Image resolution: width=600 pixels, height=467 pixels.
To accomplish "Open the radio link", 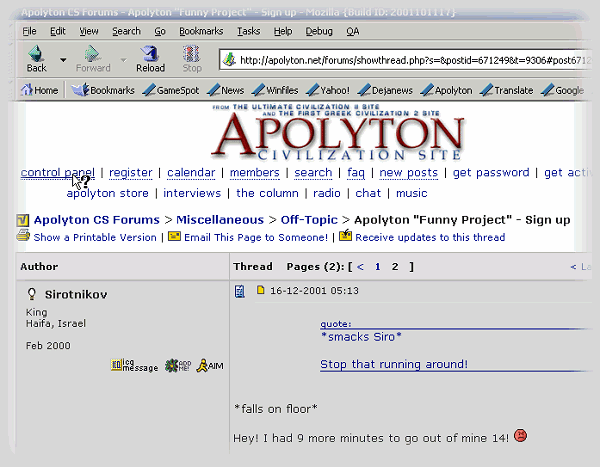I will [327, 193].
